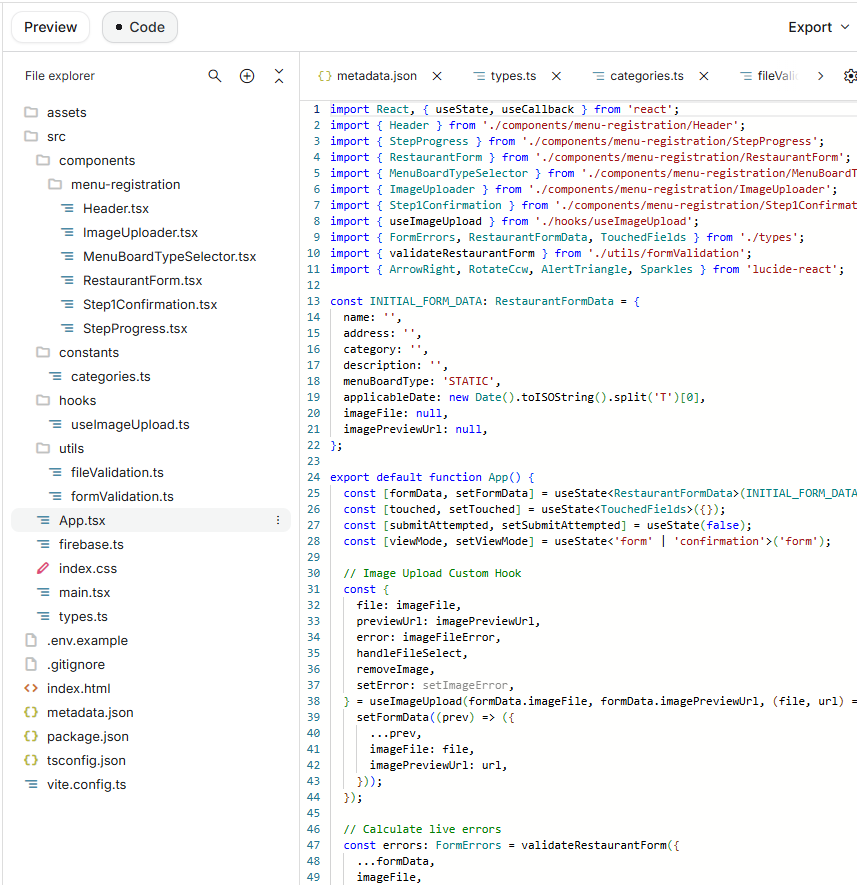Open the settings gear icon above the editor

pyautogui.click(x=850, y=76)
